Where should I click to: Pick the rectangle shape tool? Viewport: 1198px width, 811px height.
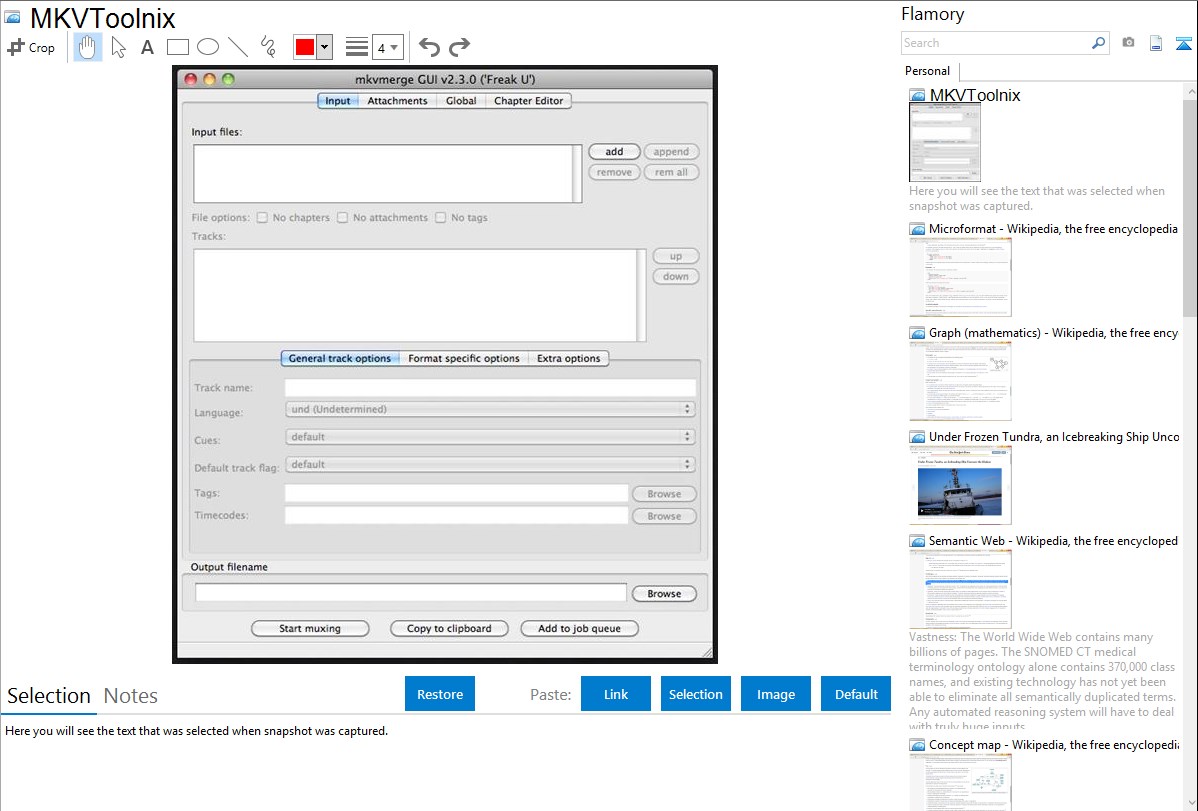click(x=177, y=47)
